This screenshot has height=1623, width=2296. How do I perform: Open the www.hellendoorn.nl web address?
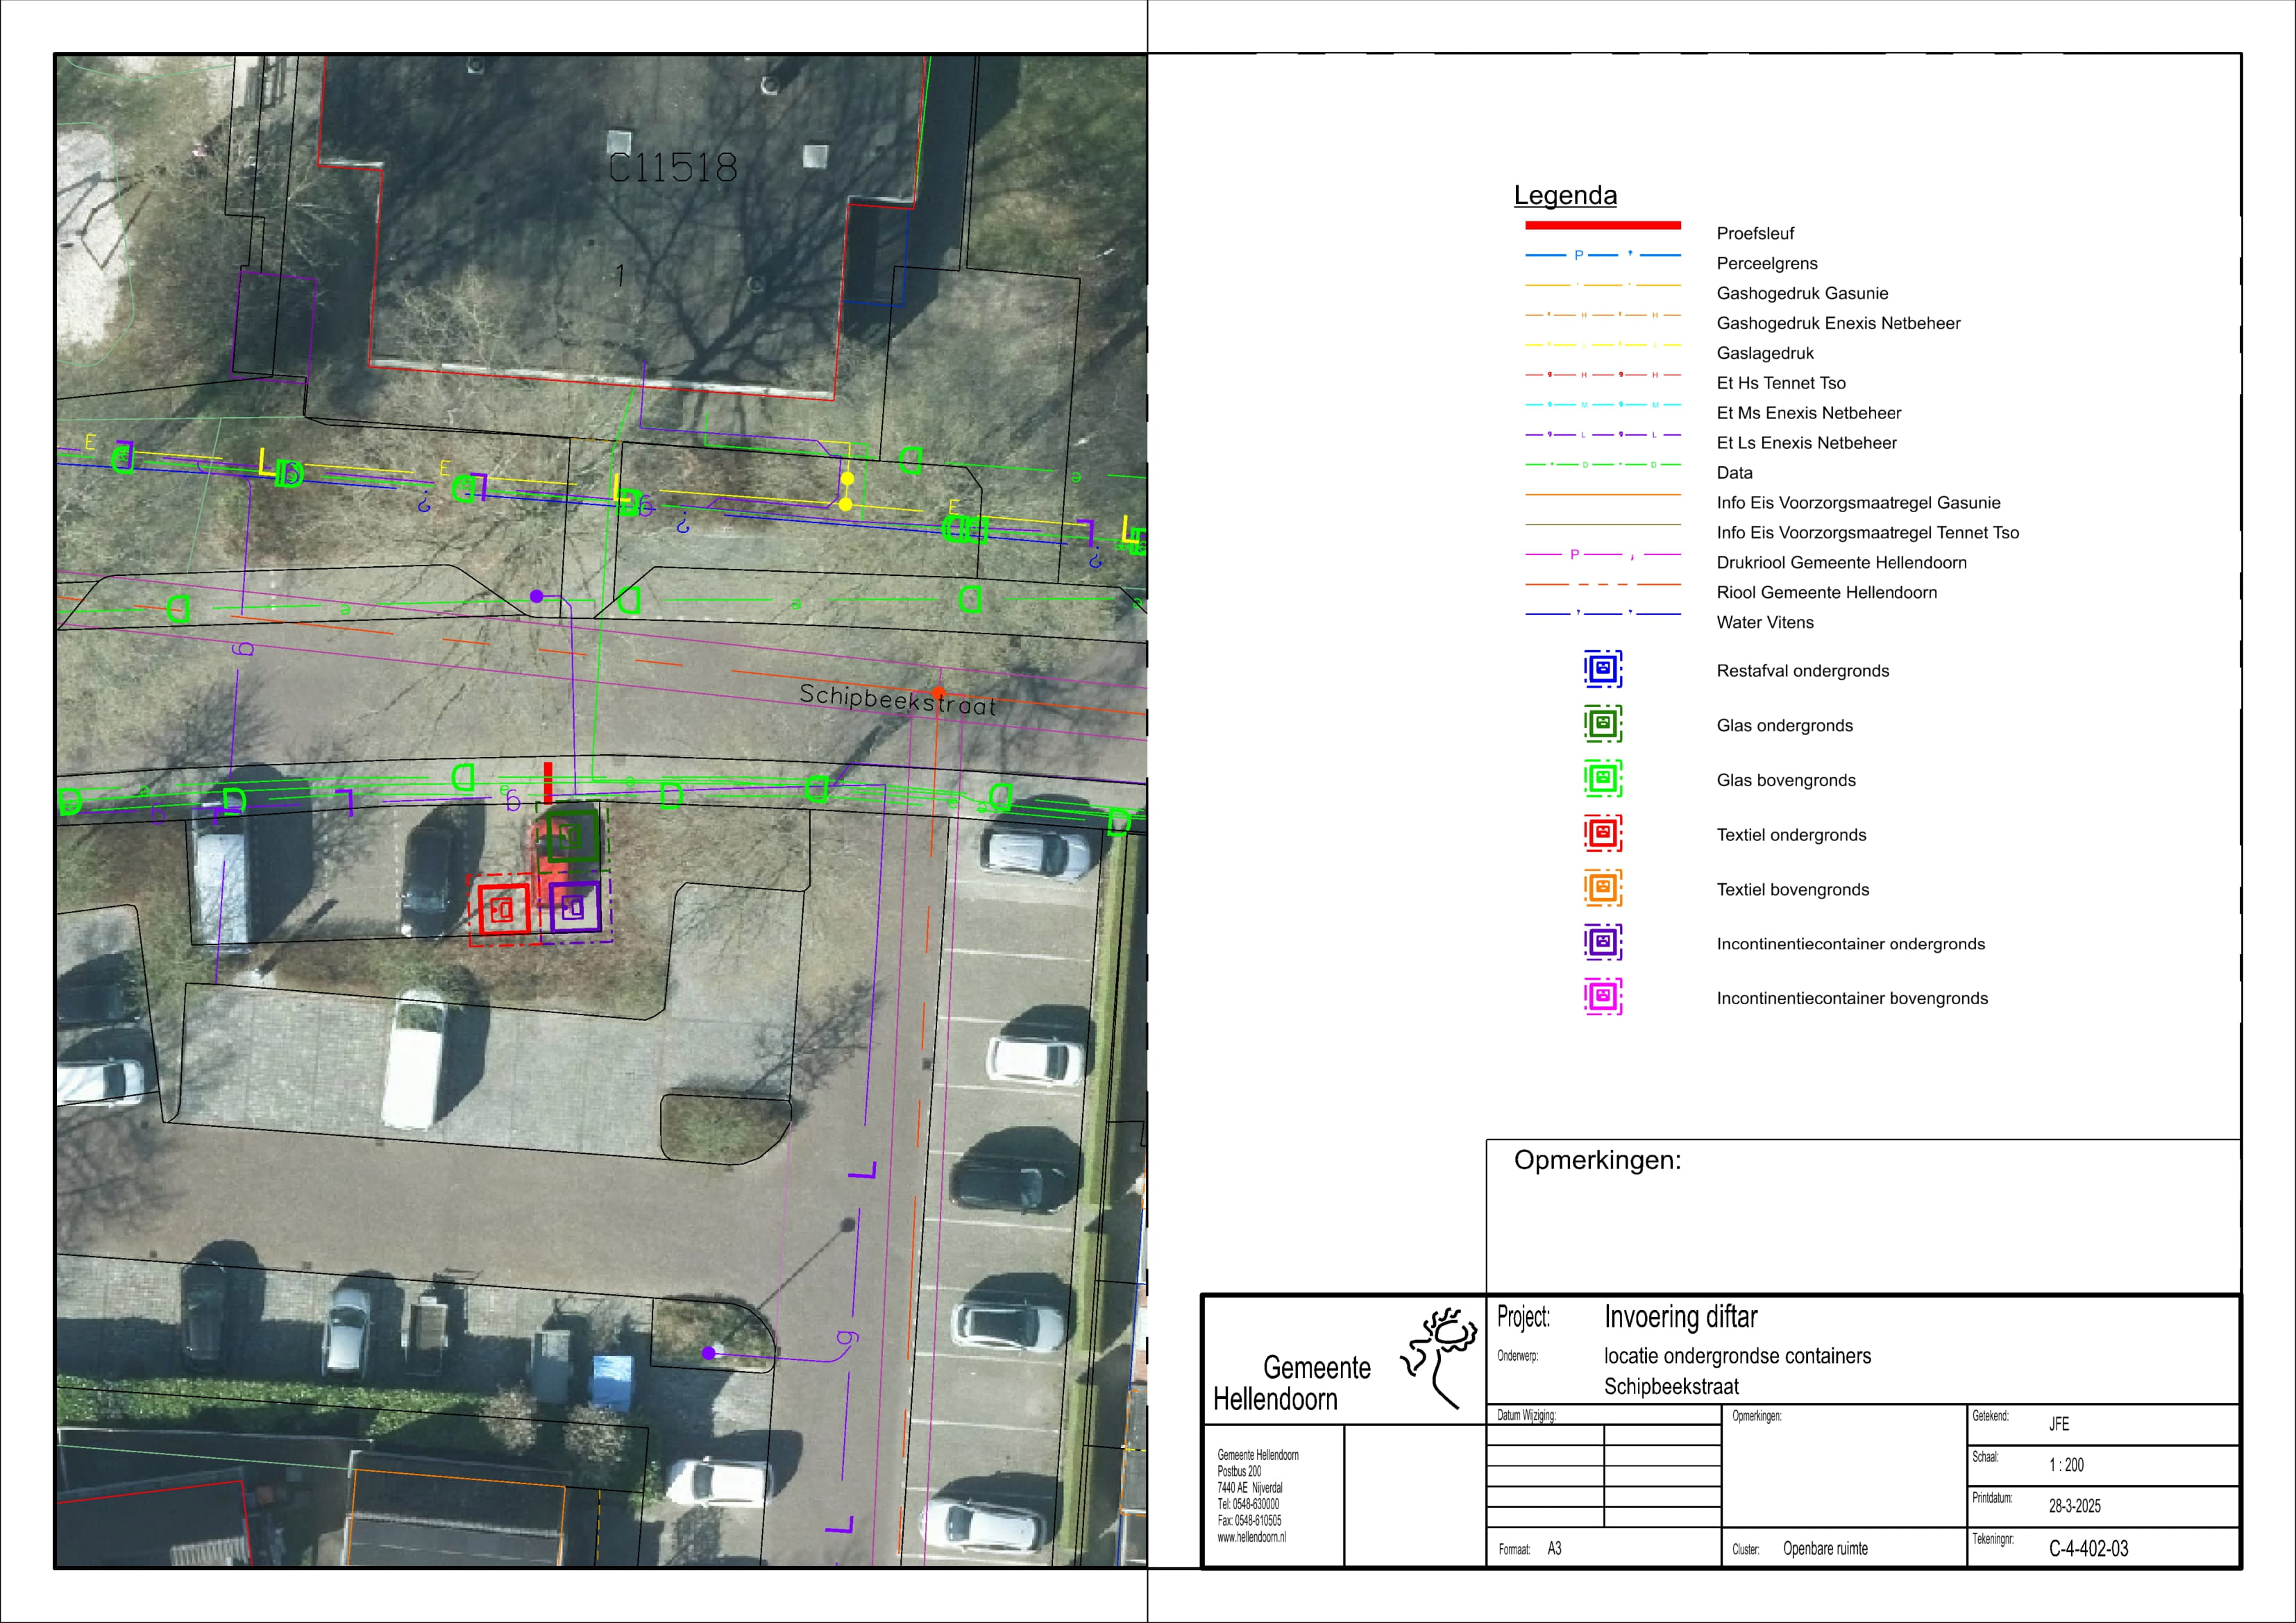click(1251, 1538)
